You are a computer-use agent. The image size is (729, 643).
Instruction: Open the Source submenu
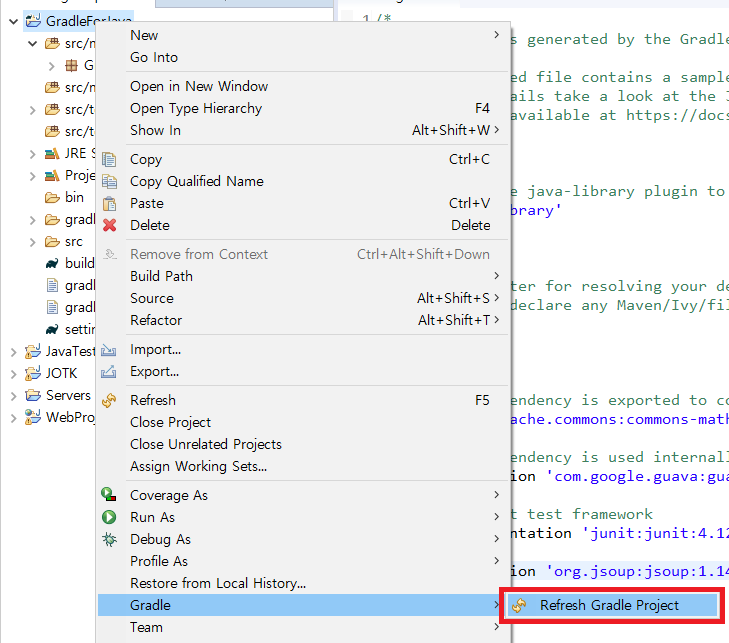[304, 298]
